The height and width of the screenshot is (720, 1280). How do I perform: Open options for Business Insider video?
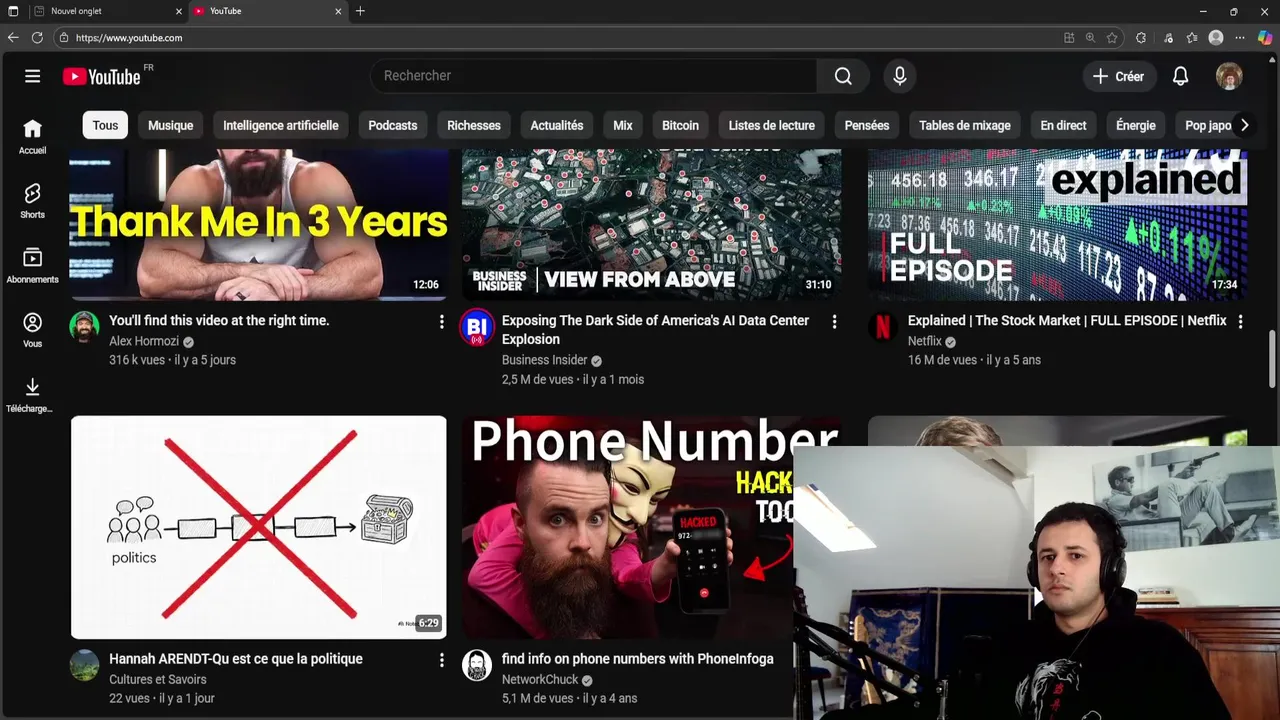click(834, 321)
